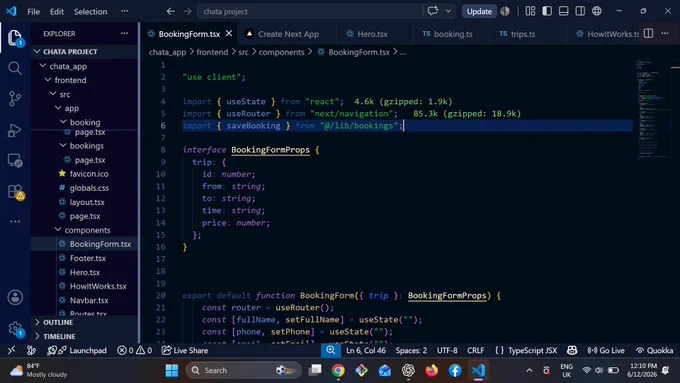Viewport: 680px width, 383px height.
Task: Open Chrome from the taskbar
Action: (338, 370)
